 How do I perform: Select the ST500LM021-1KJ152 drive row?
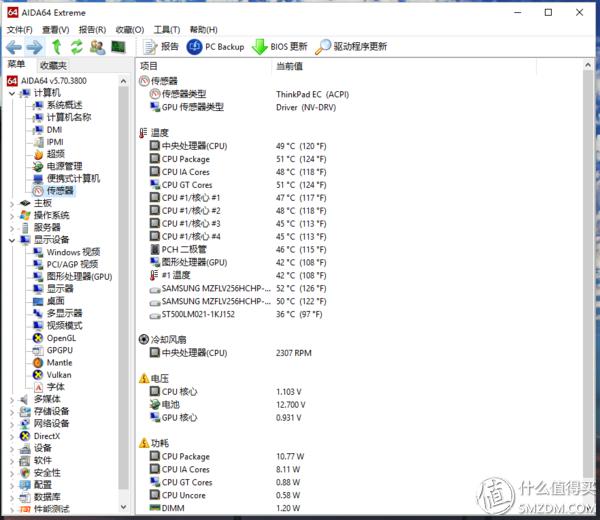point(236,315)
